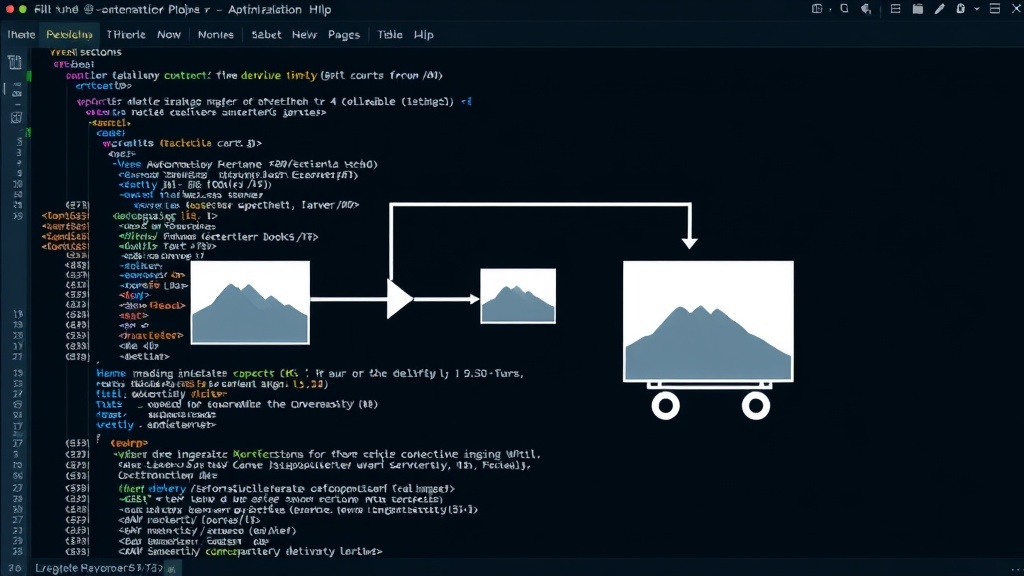The height and width of the screenshot is (576, 1024).
Task: Click the three-line list icon in title bar
Action: (x=895, y=9)
